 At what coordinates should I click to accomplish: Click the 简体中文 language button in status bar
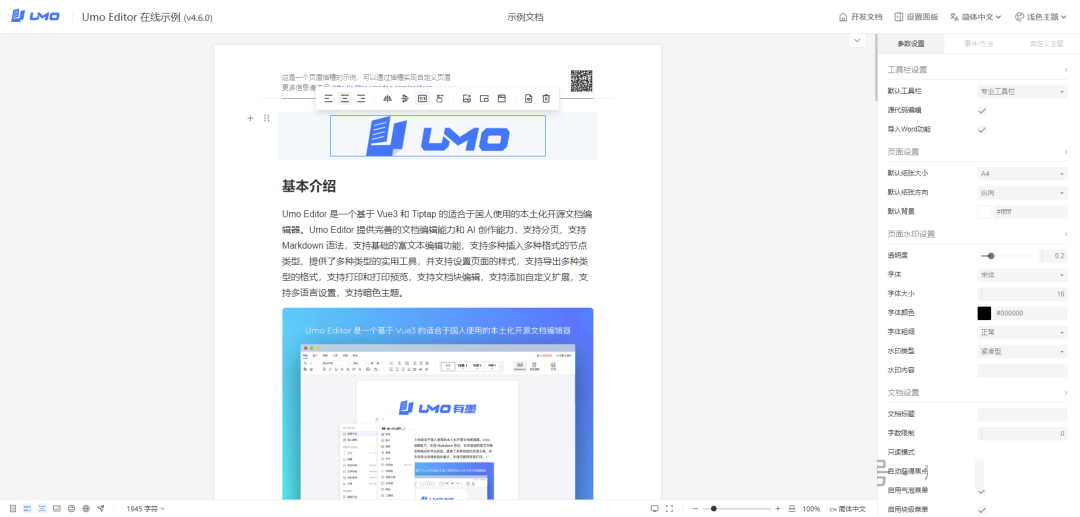pyautogui.click(x=848, y=509)
